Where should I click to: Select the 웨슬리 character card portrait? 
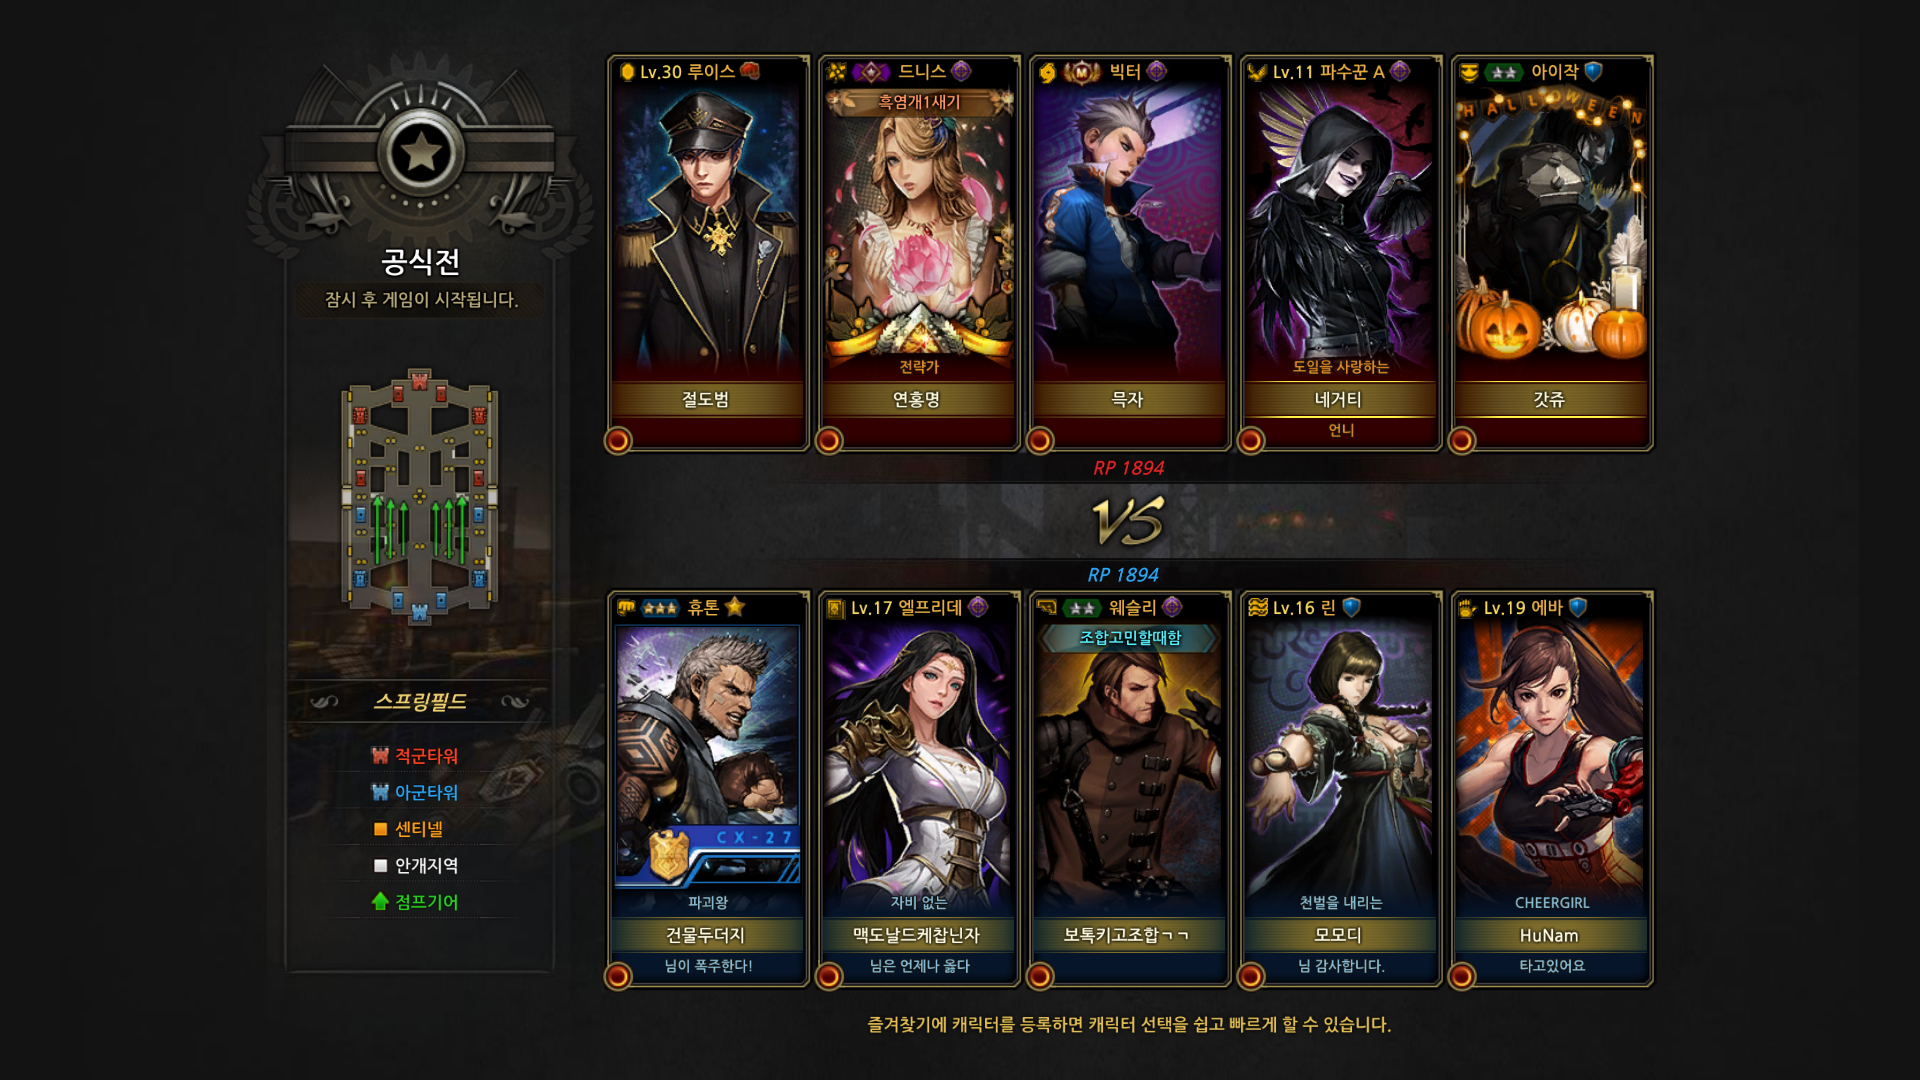pos(1129,768)
